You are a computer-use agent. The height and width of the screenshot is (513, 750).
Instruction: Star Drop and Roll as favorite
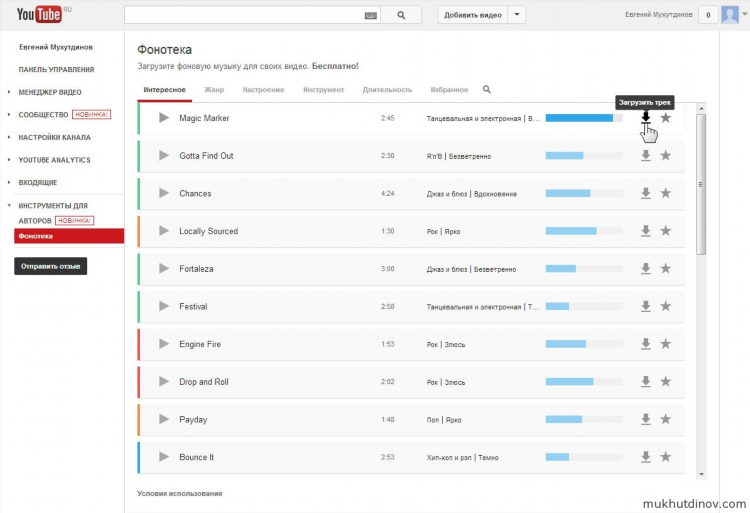[666, 382]
